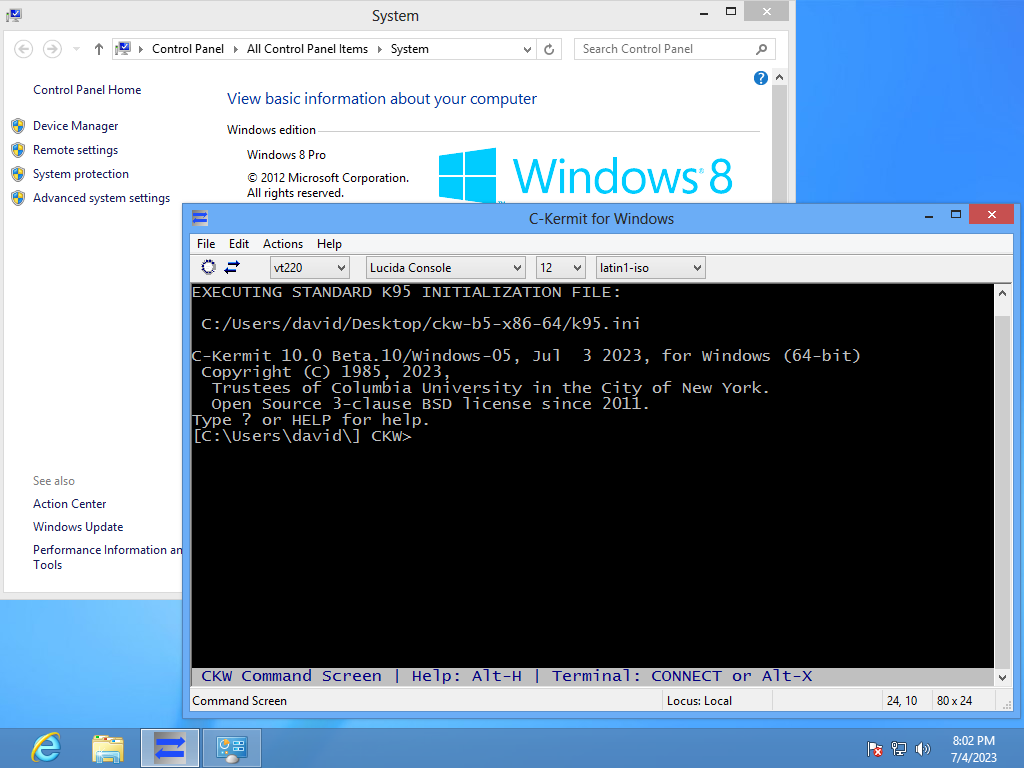Click the computer icon in the address bar
This screenshot has height=768, width=1024.
tap(123, 48)
